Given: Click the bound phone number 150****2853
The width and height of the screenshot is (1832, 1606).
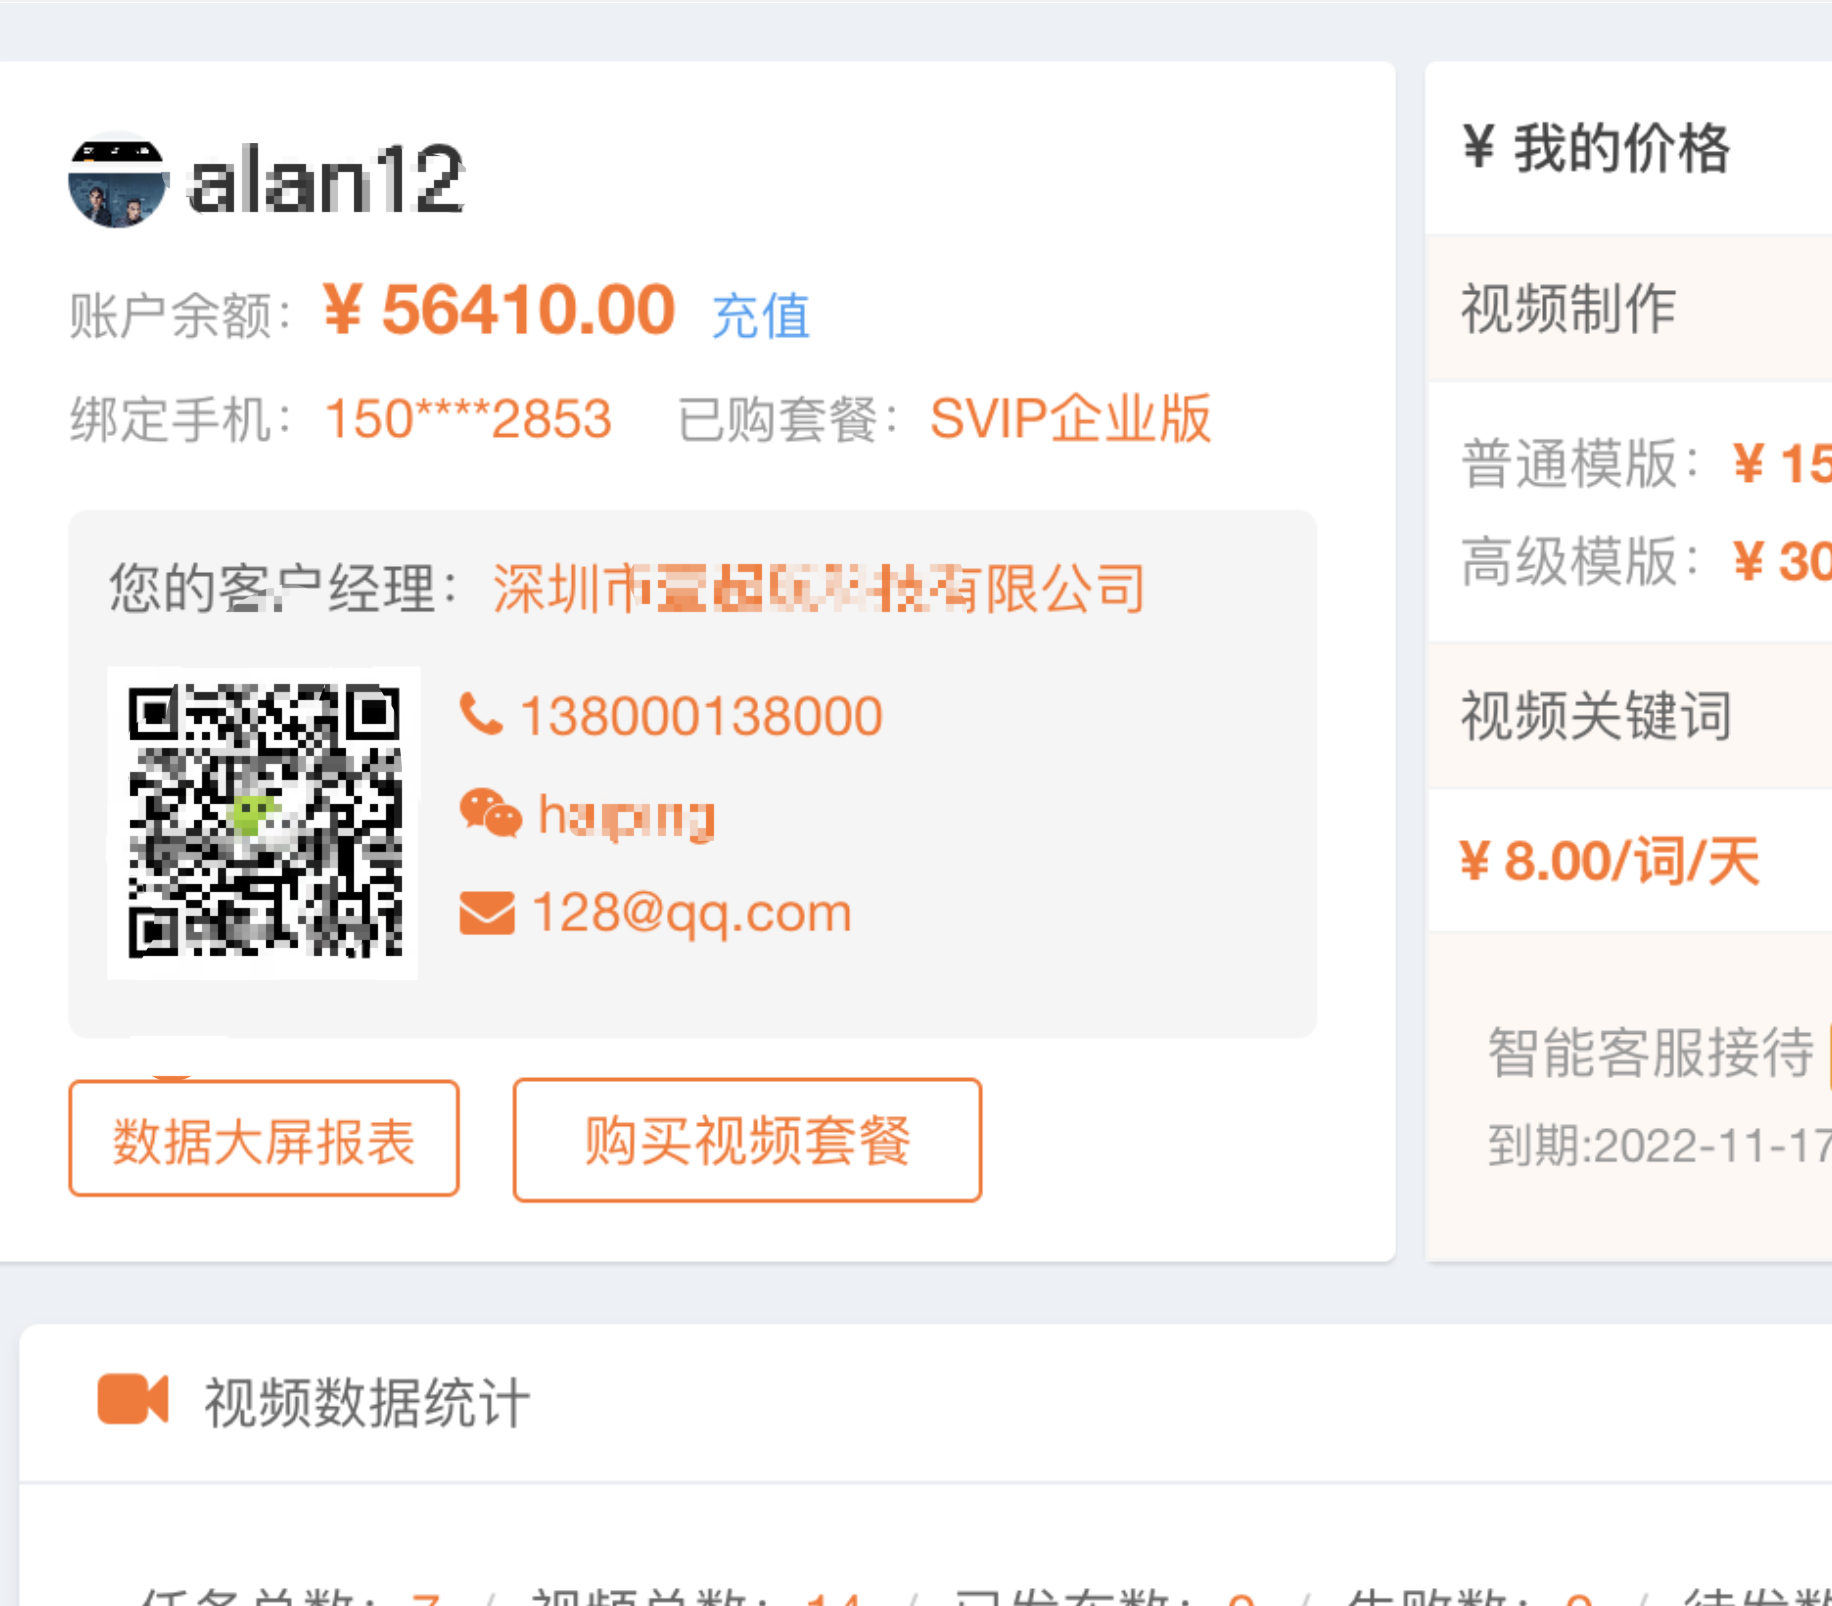Looking at the screenshot, I should 468,418.
